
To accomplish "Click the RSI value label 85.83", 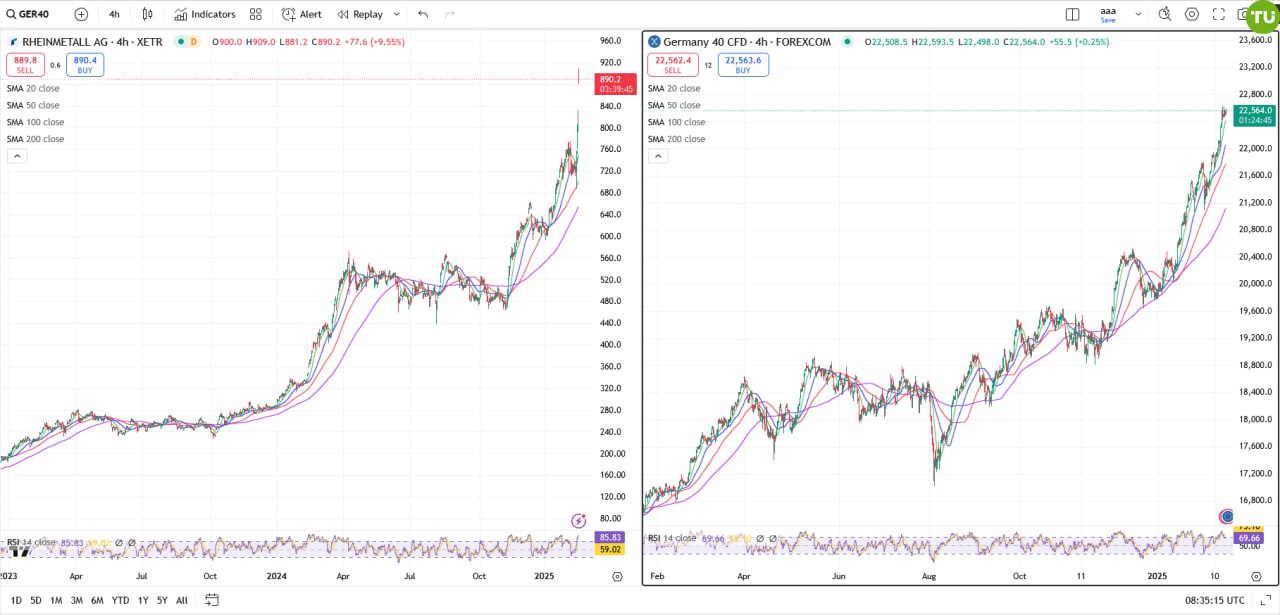I will click(608, 538).
